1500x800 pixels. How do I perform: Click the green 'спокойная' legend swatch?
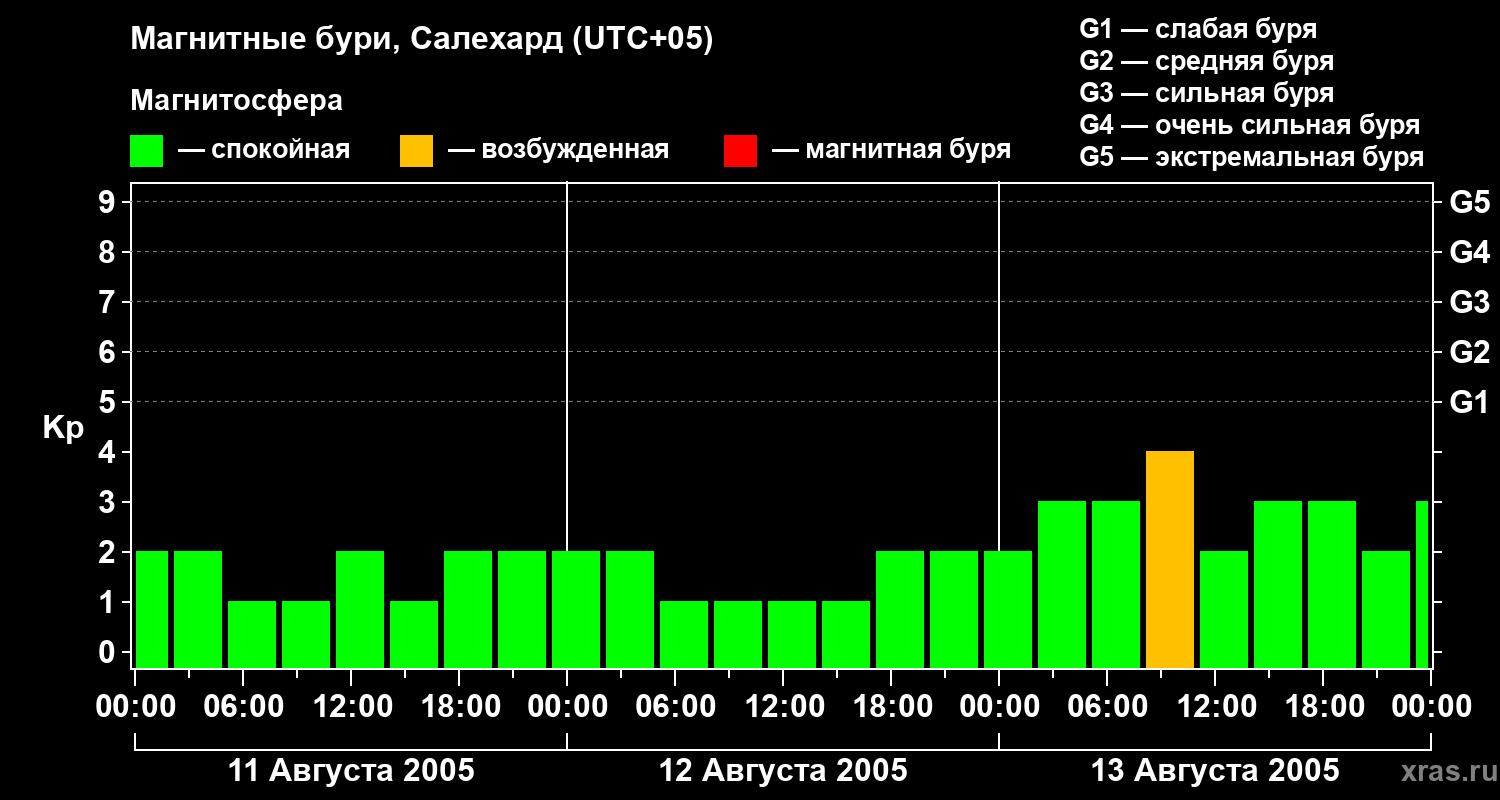click(147, 151)
